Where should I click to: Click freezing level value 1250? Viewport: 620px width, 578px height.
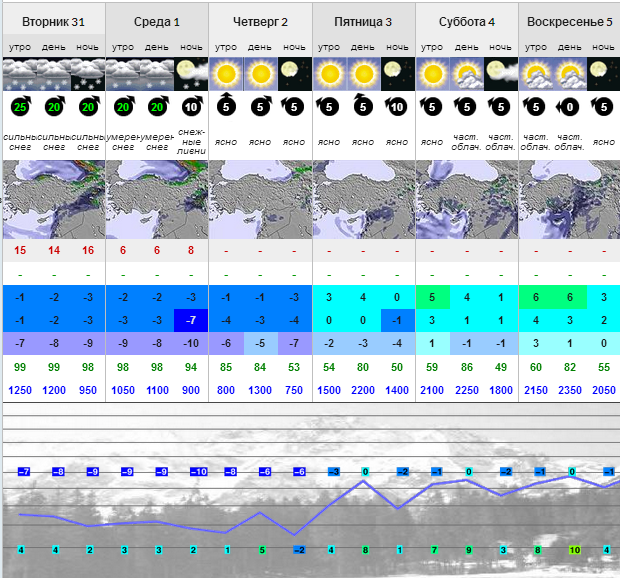click(x=20, y=390)
